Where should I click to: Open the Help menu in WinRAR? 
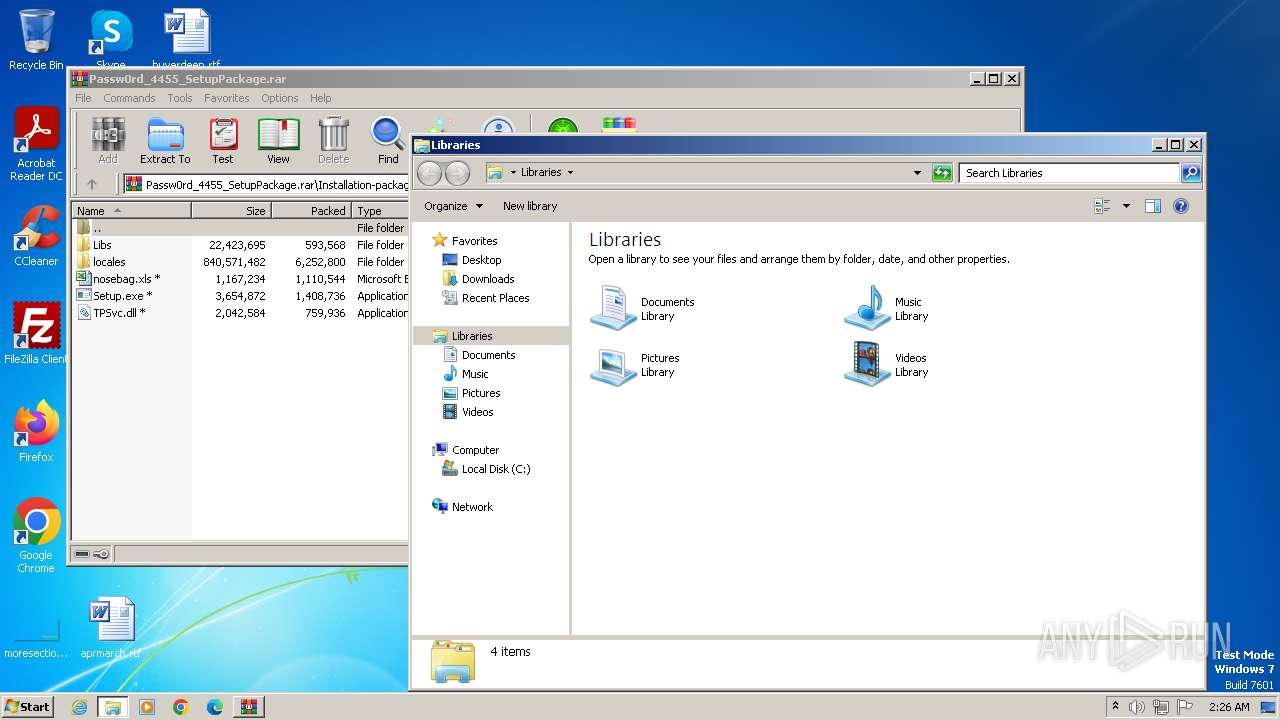[x=320, y=98]
